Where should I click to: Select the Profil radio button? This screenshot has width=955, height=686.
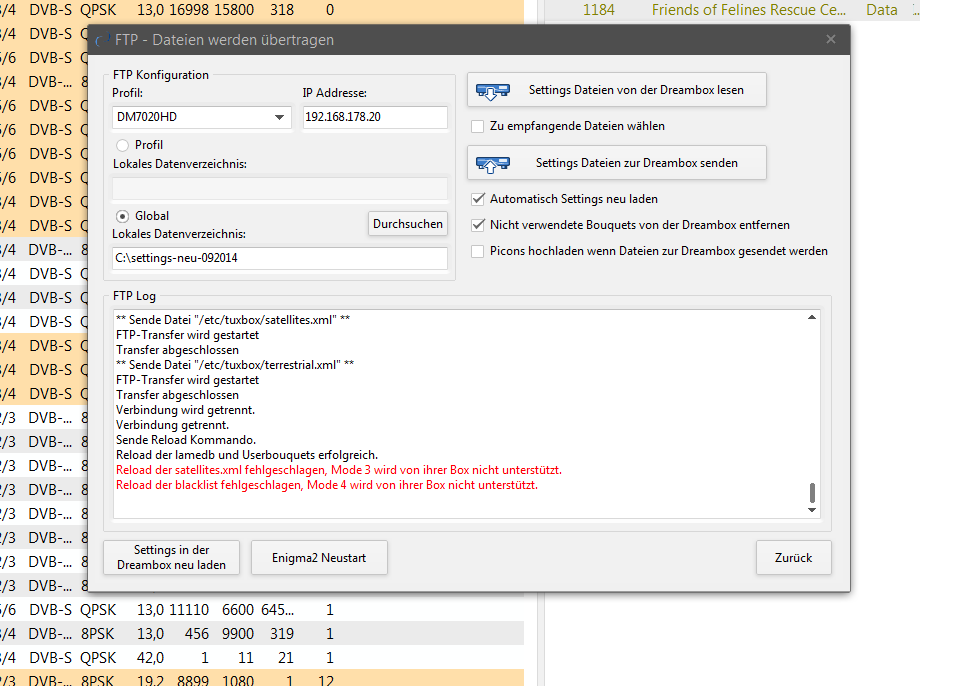coord(123,145)
